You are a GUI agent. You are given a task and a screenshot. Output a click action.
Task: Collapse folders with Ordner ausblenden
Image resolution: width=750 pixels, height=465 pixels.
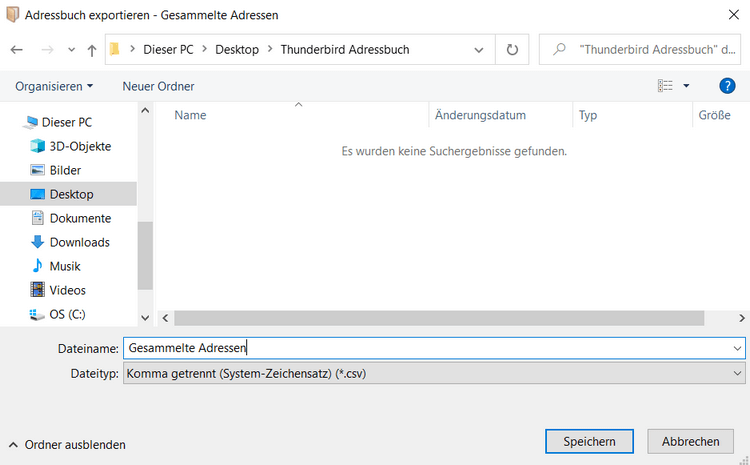[67, 445]
